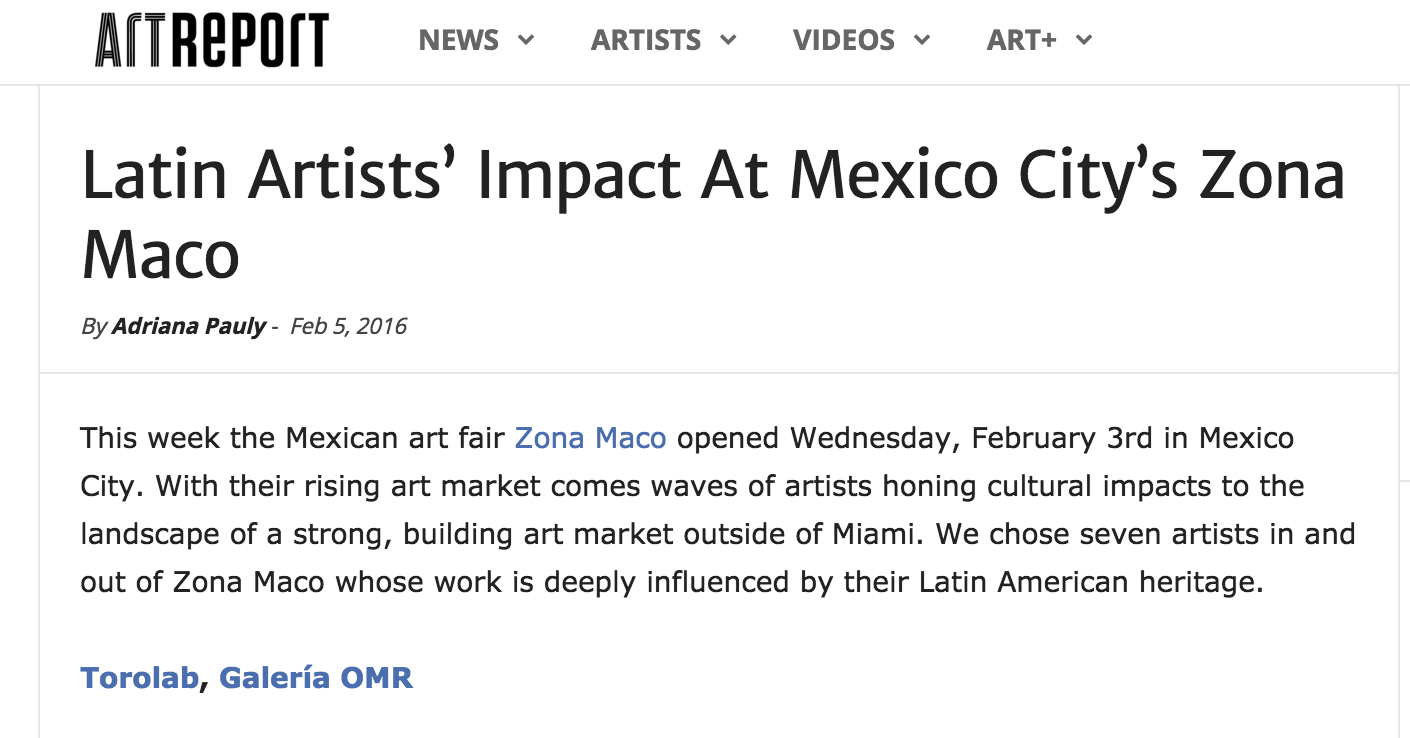Expand the ART+ dropdown chevron
This screenshot has height=738, width=1410.
click(x=1084, y=41)
